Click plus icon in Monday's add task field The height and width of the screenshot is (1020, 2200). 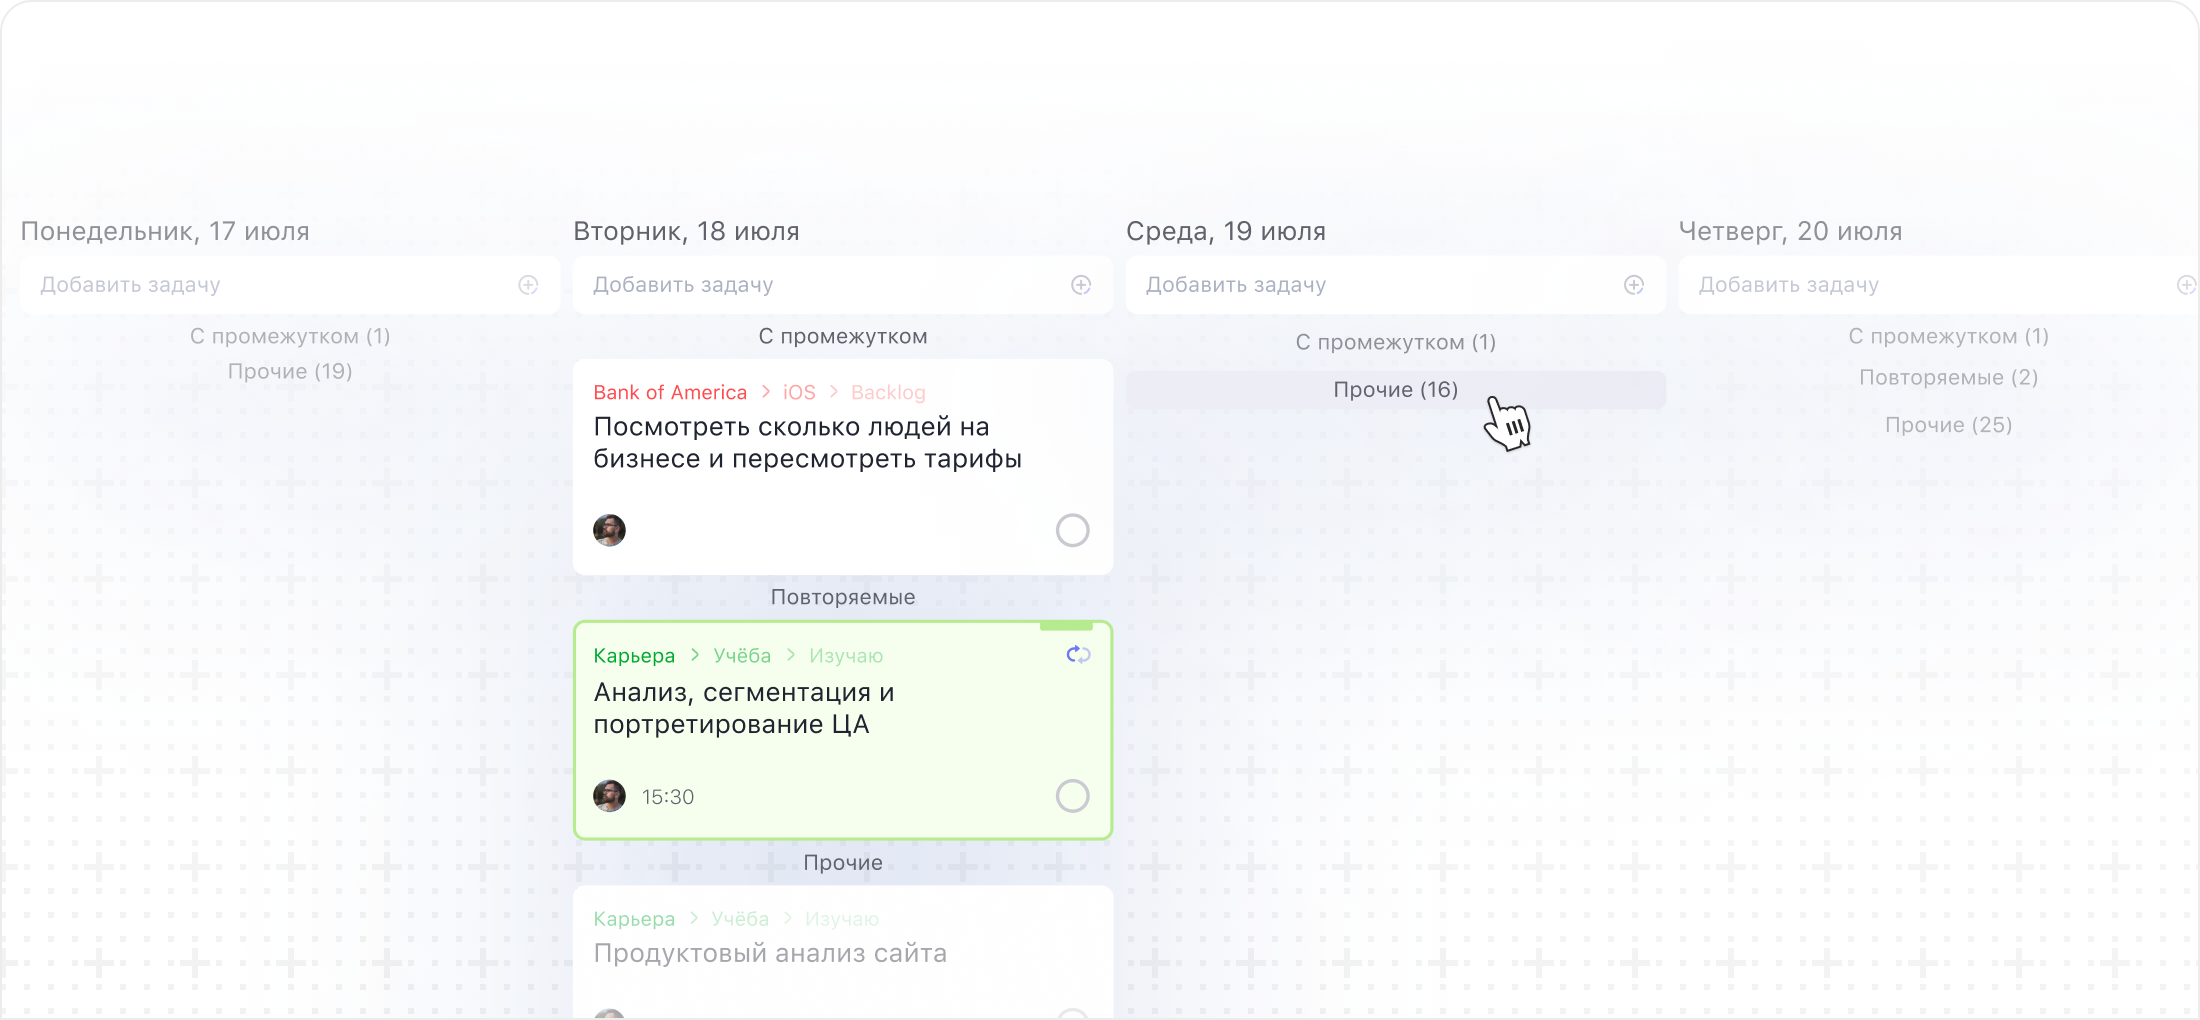click(528, 285)
